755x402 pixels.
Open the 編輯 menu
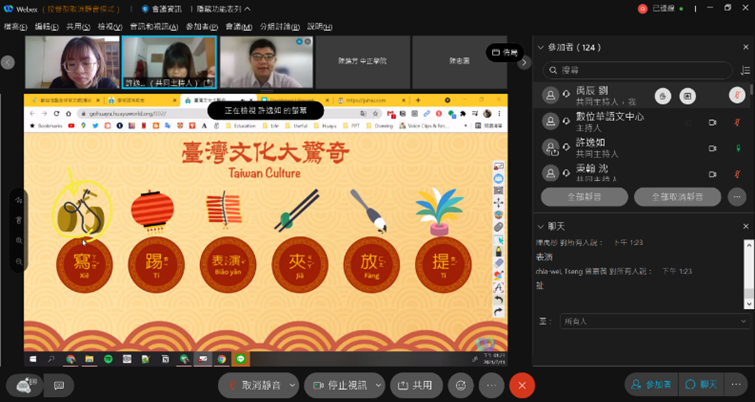47,26
